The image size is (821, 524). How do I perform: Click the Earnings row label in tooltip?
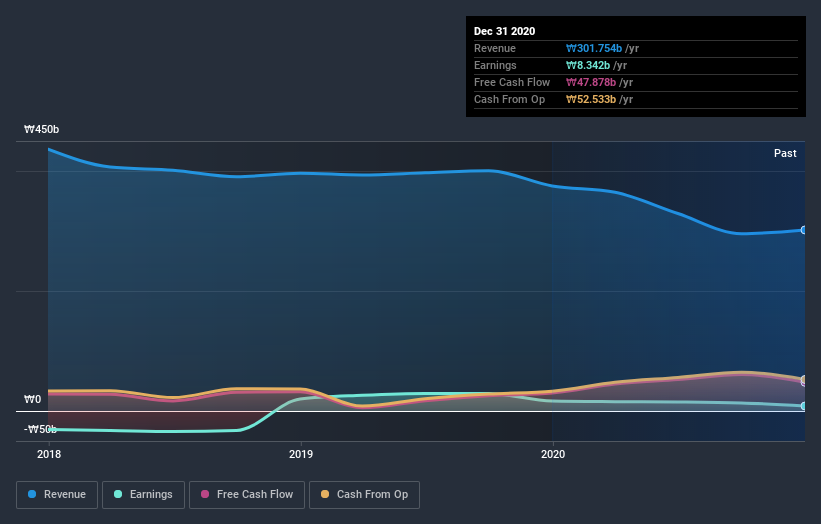[x=495, y=65]
